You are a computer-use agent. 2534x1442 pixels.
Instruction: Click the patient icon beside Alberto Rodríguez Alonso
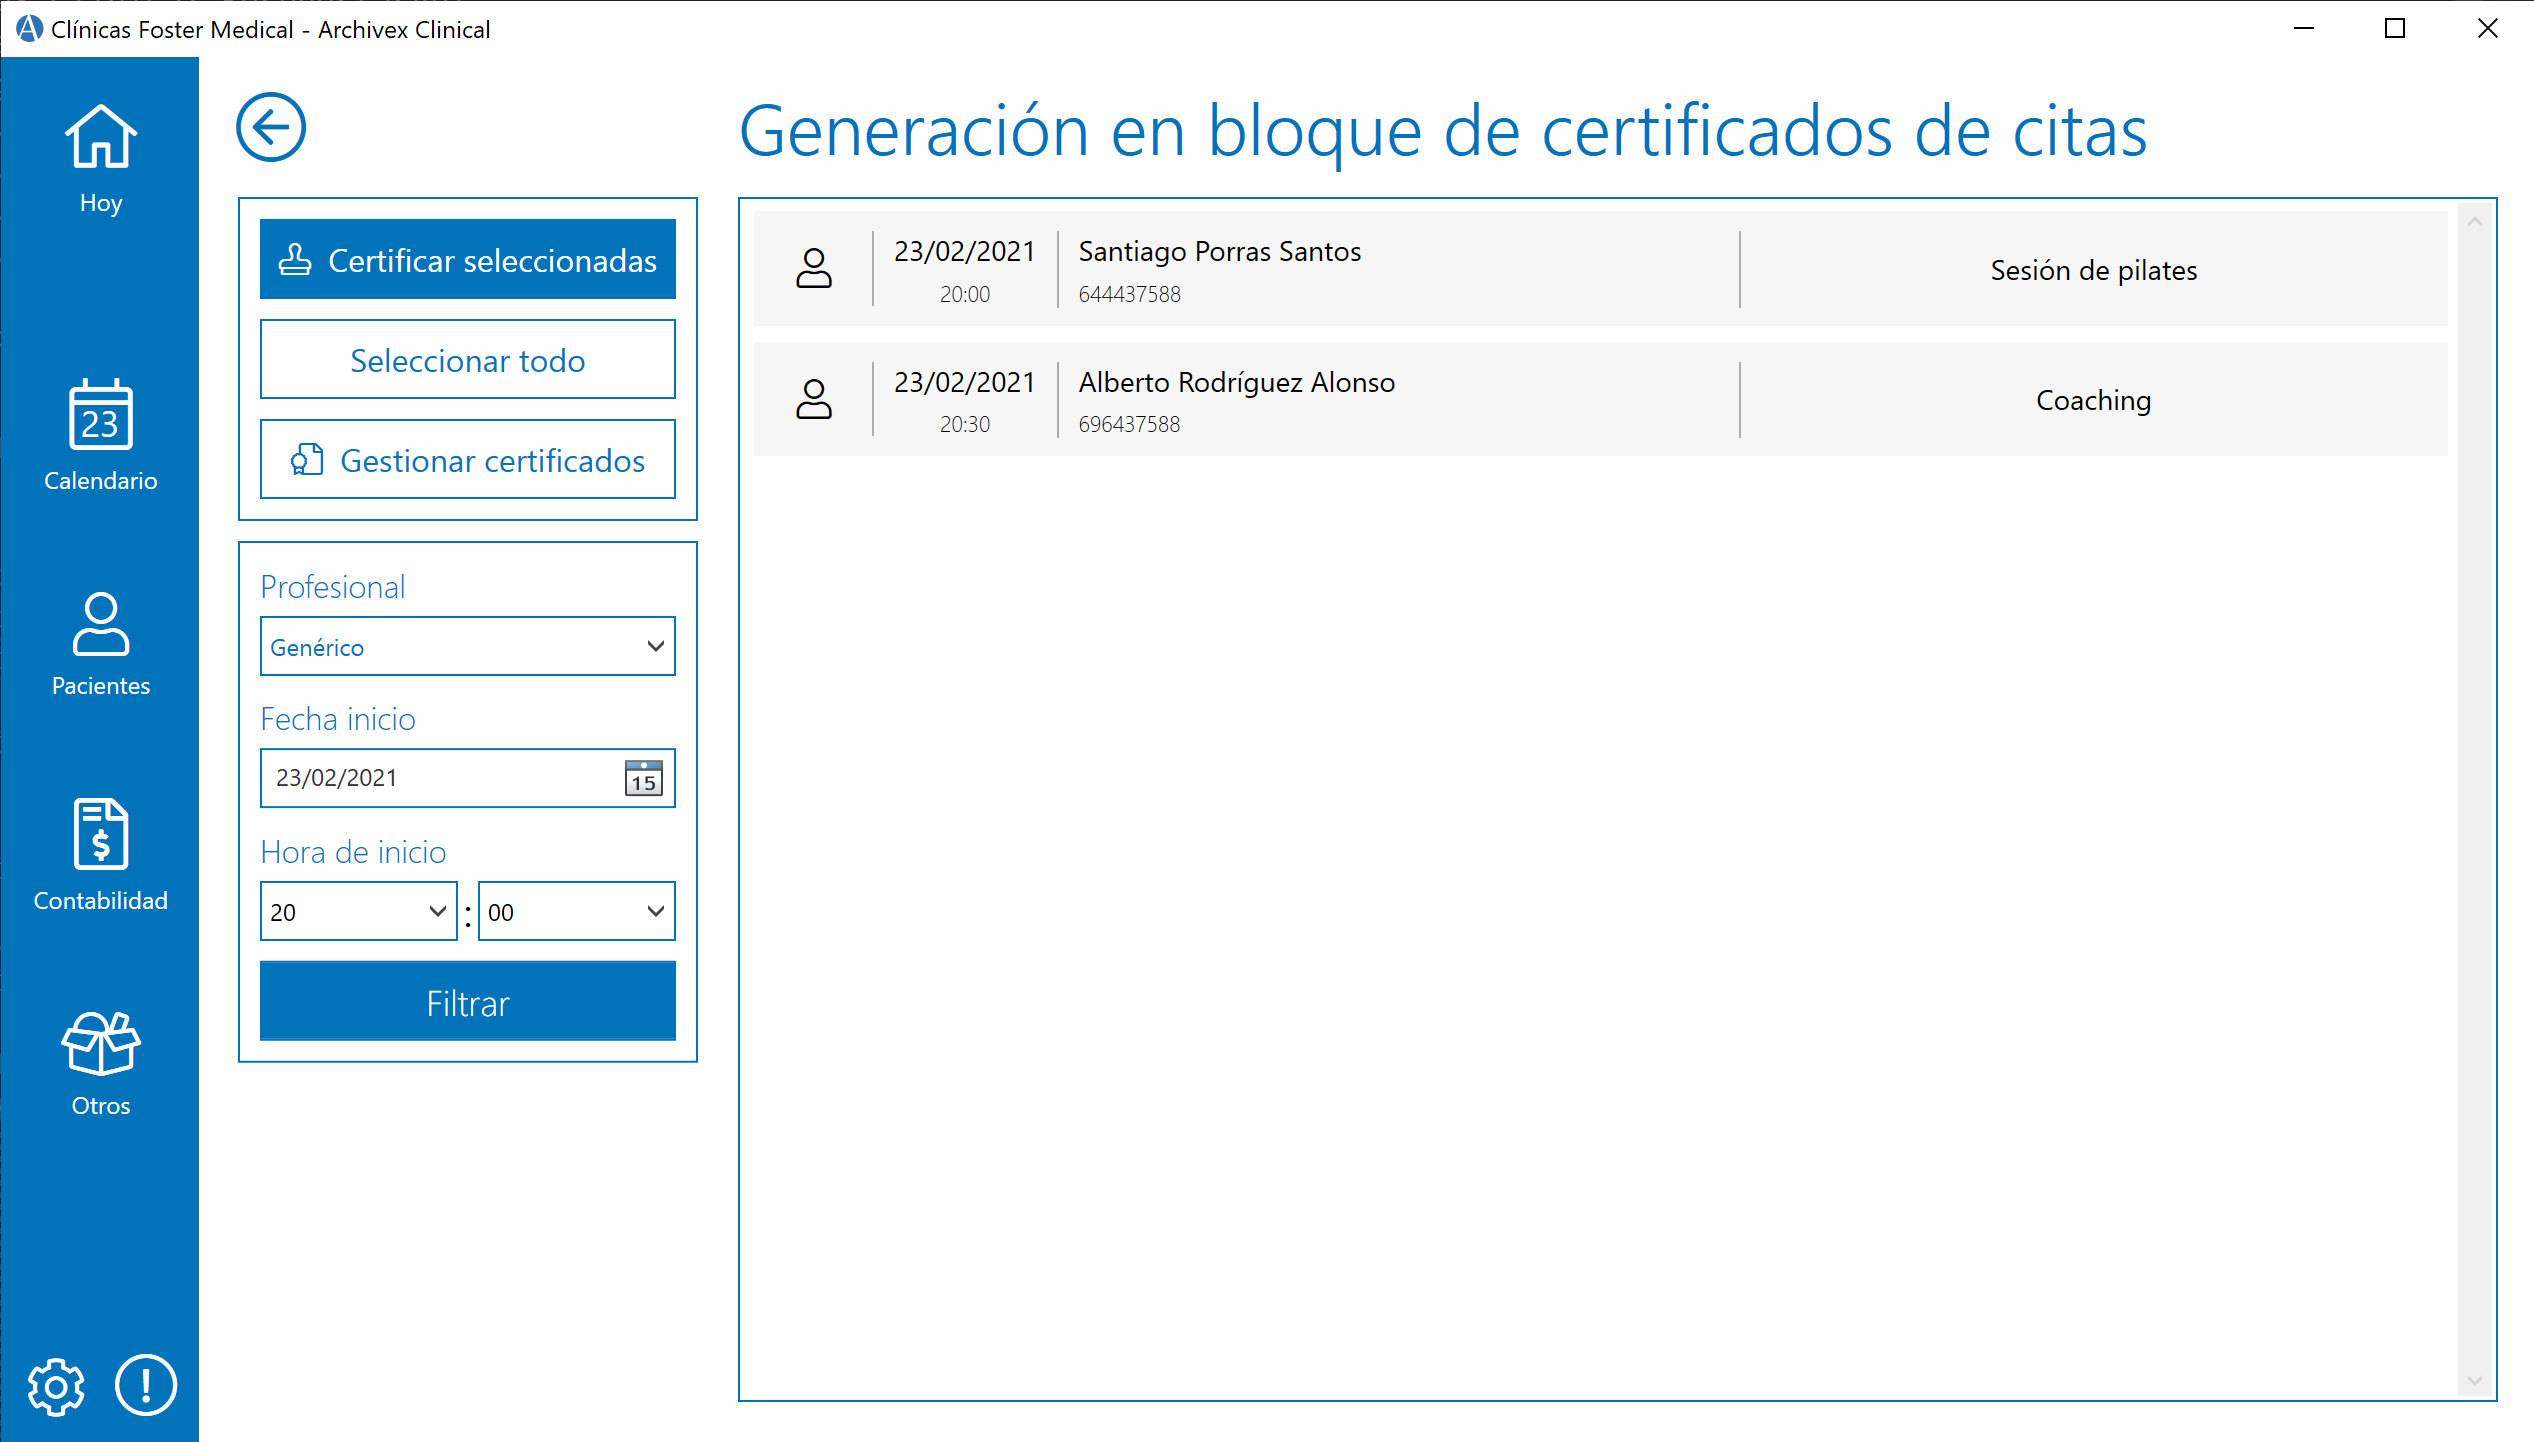click(814, 399)
